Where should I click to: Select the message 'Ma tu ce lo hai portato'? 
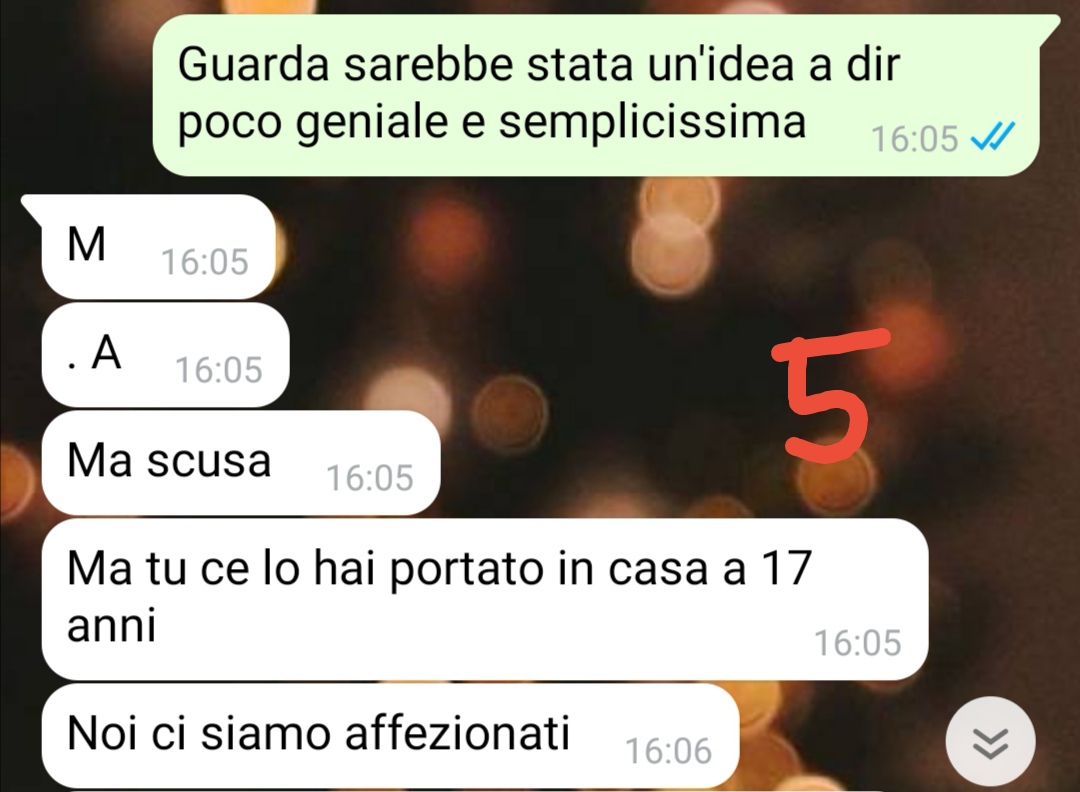tap(485, 599)
